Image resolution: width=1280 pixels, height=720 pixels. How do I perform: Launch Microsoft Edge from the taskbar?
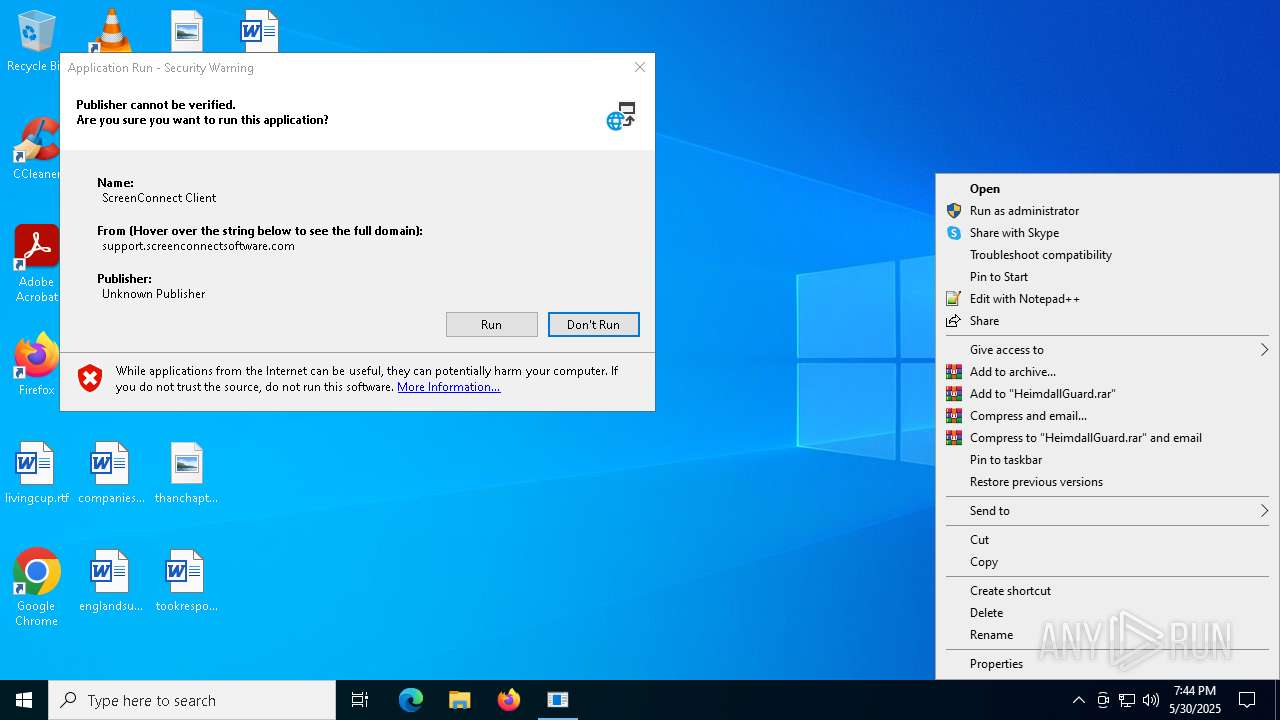(411, 700)
